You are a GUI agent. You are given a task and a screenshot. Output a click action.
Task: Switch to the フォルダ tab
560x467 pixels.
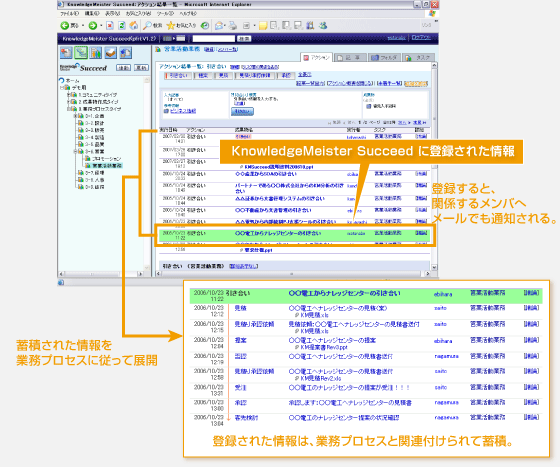coord(384,57)
